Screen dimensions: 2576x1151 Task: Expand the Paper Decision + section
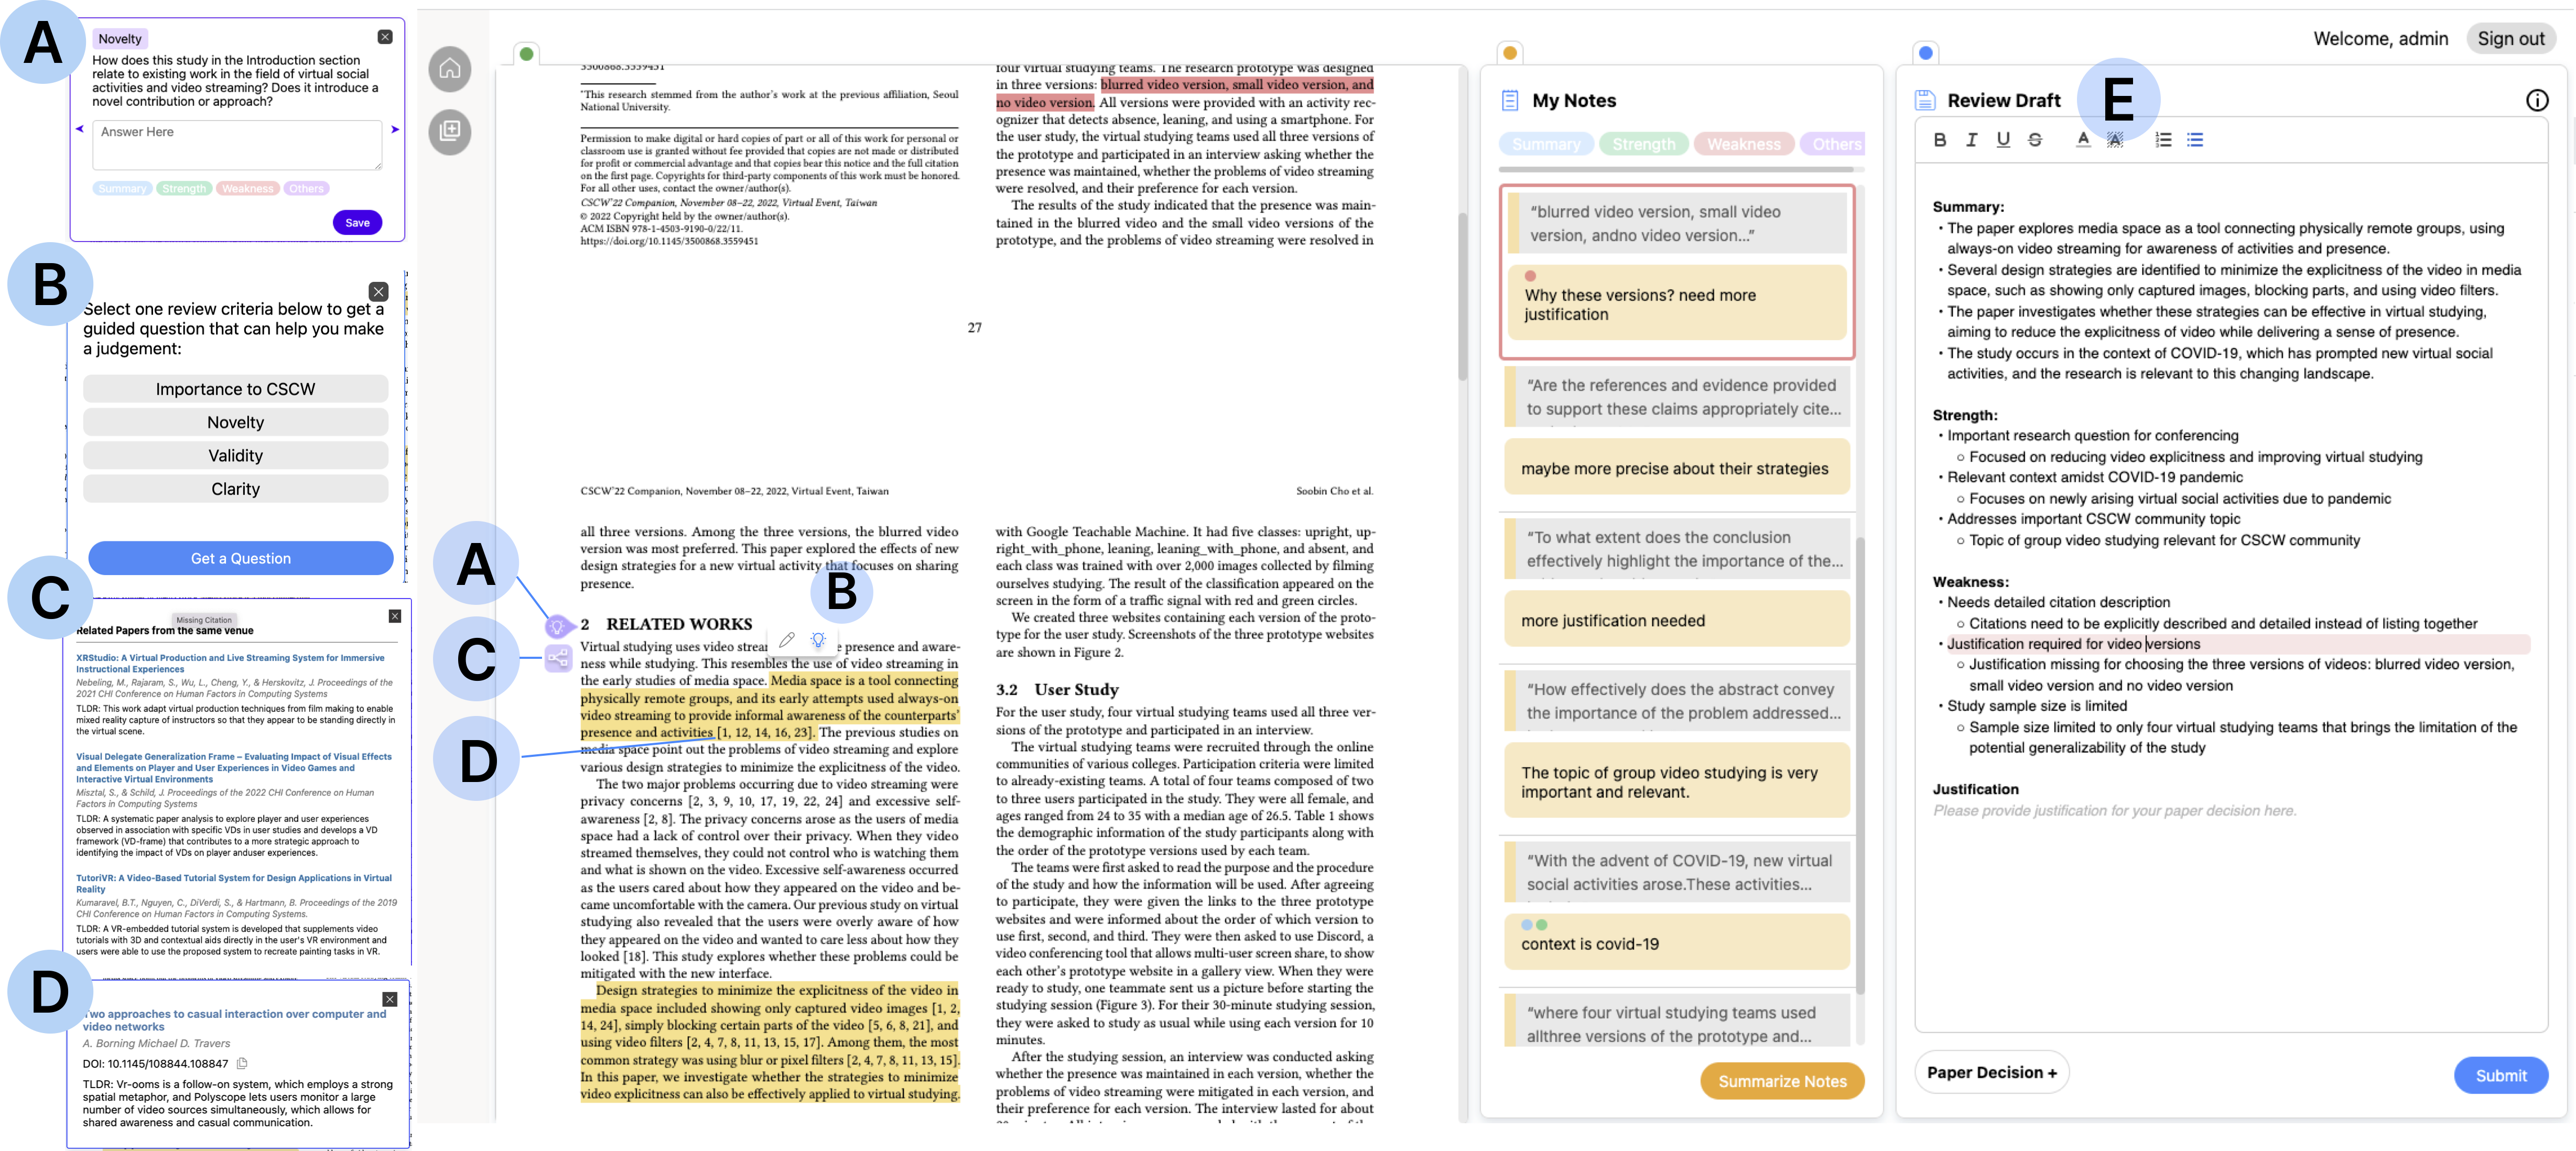point(1991,1072)
